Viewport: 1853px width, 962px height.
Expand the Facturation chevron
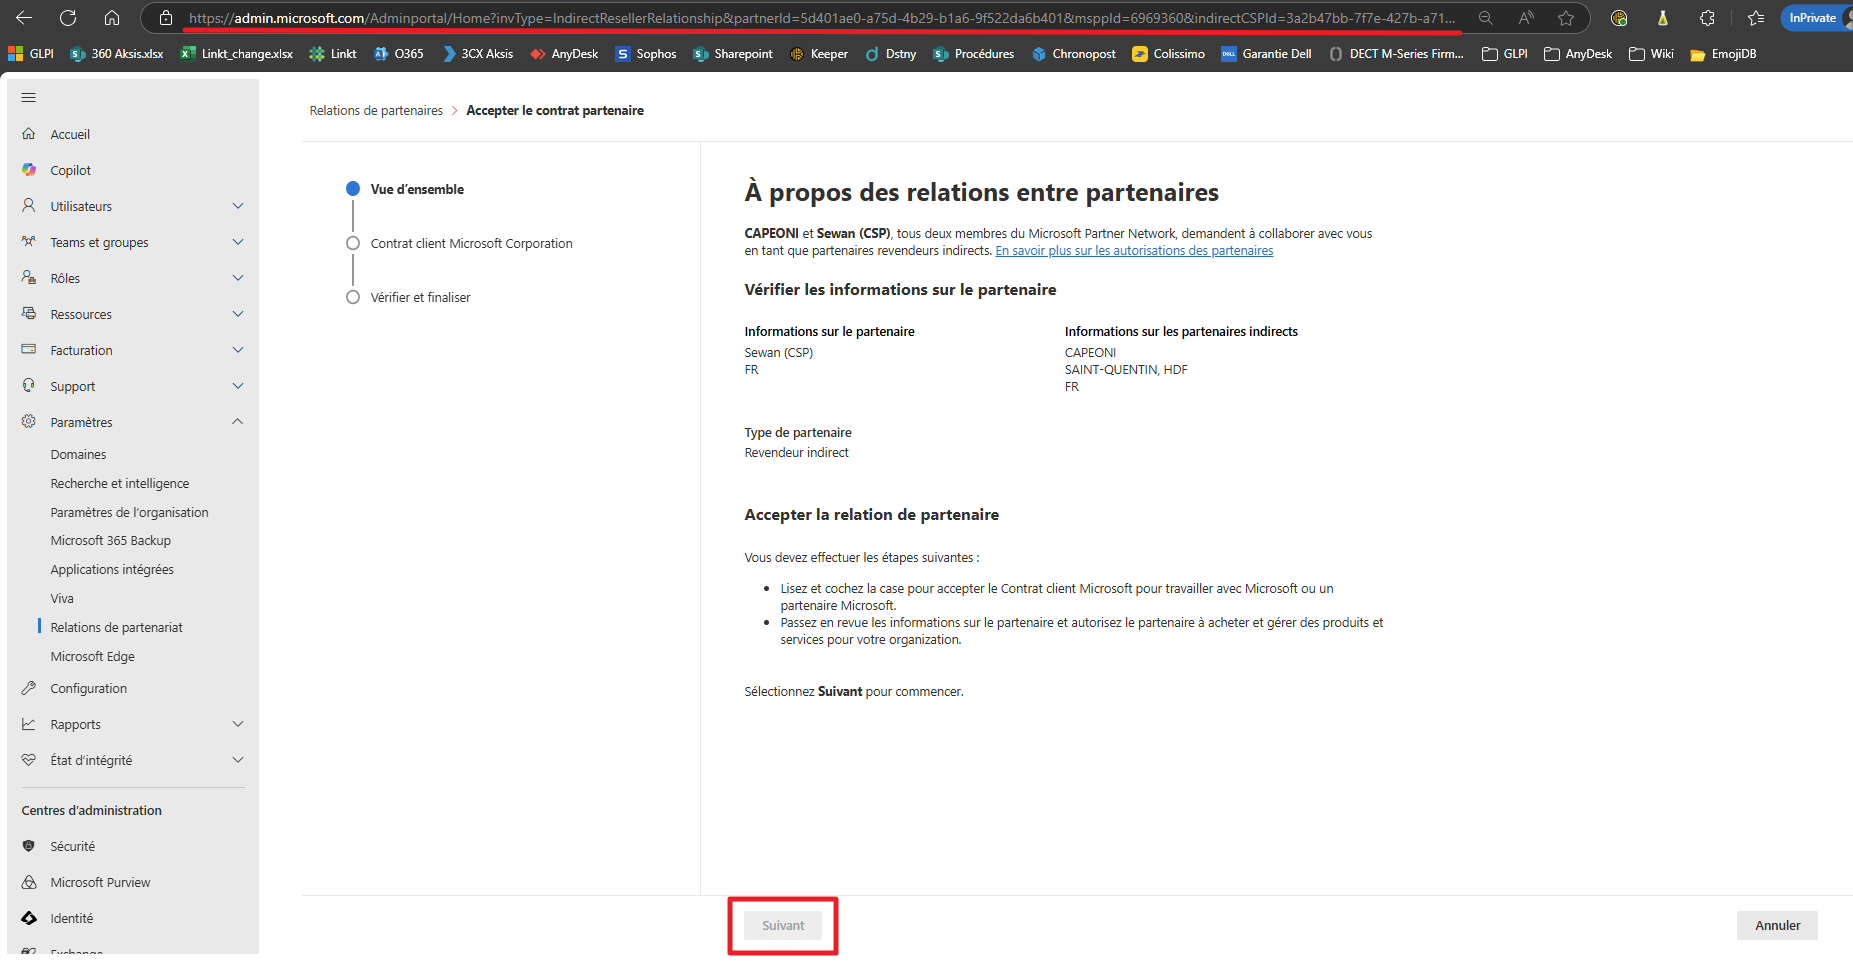[x=238, y=350]
